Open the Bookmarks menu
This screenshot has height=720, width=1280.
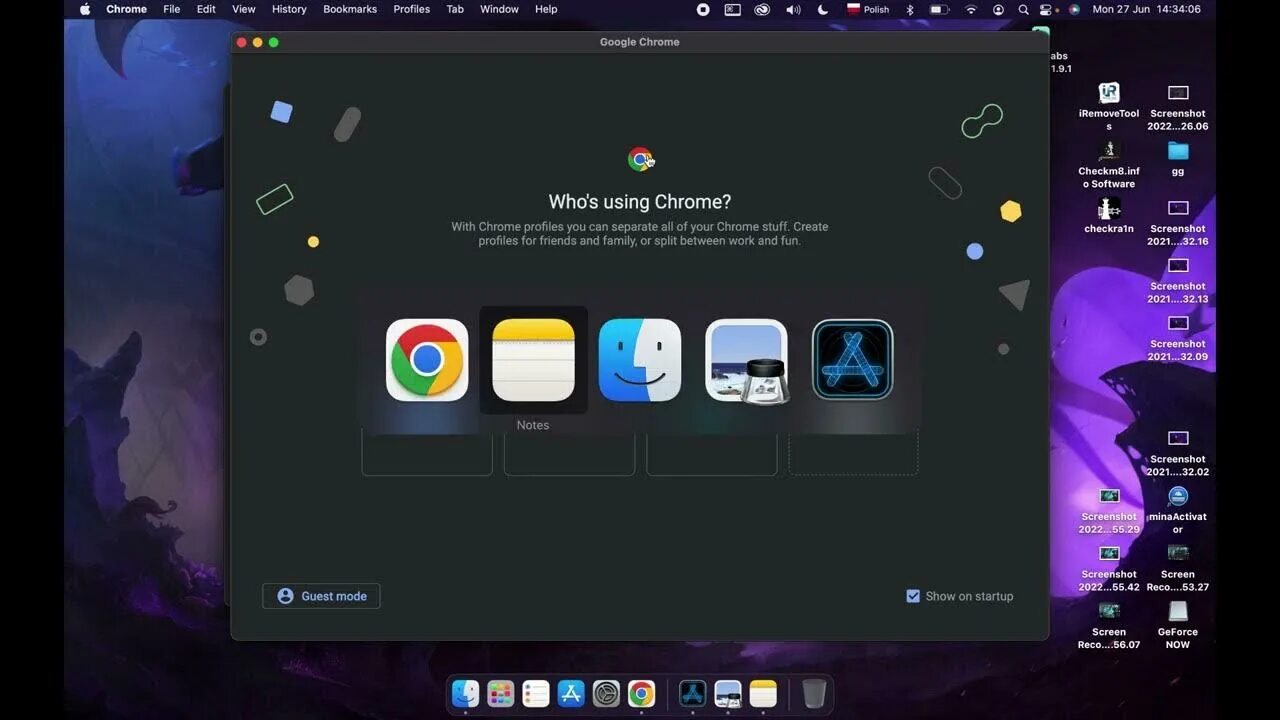pos(350,9)
